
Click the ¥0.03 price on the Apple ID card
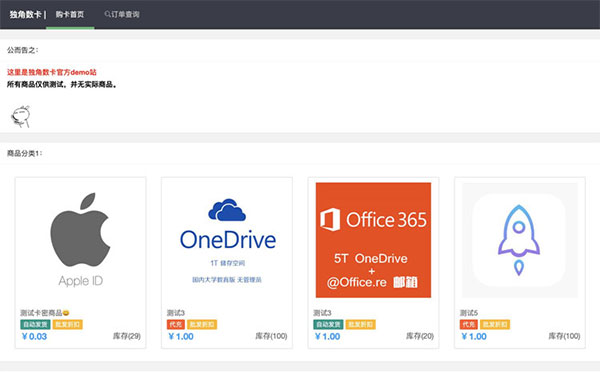click(34, 336)
